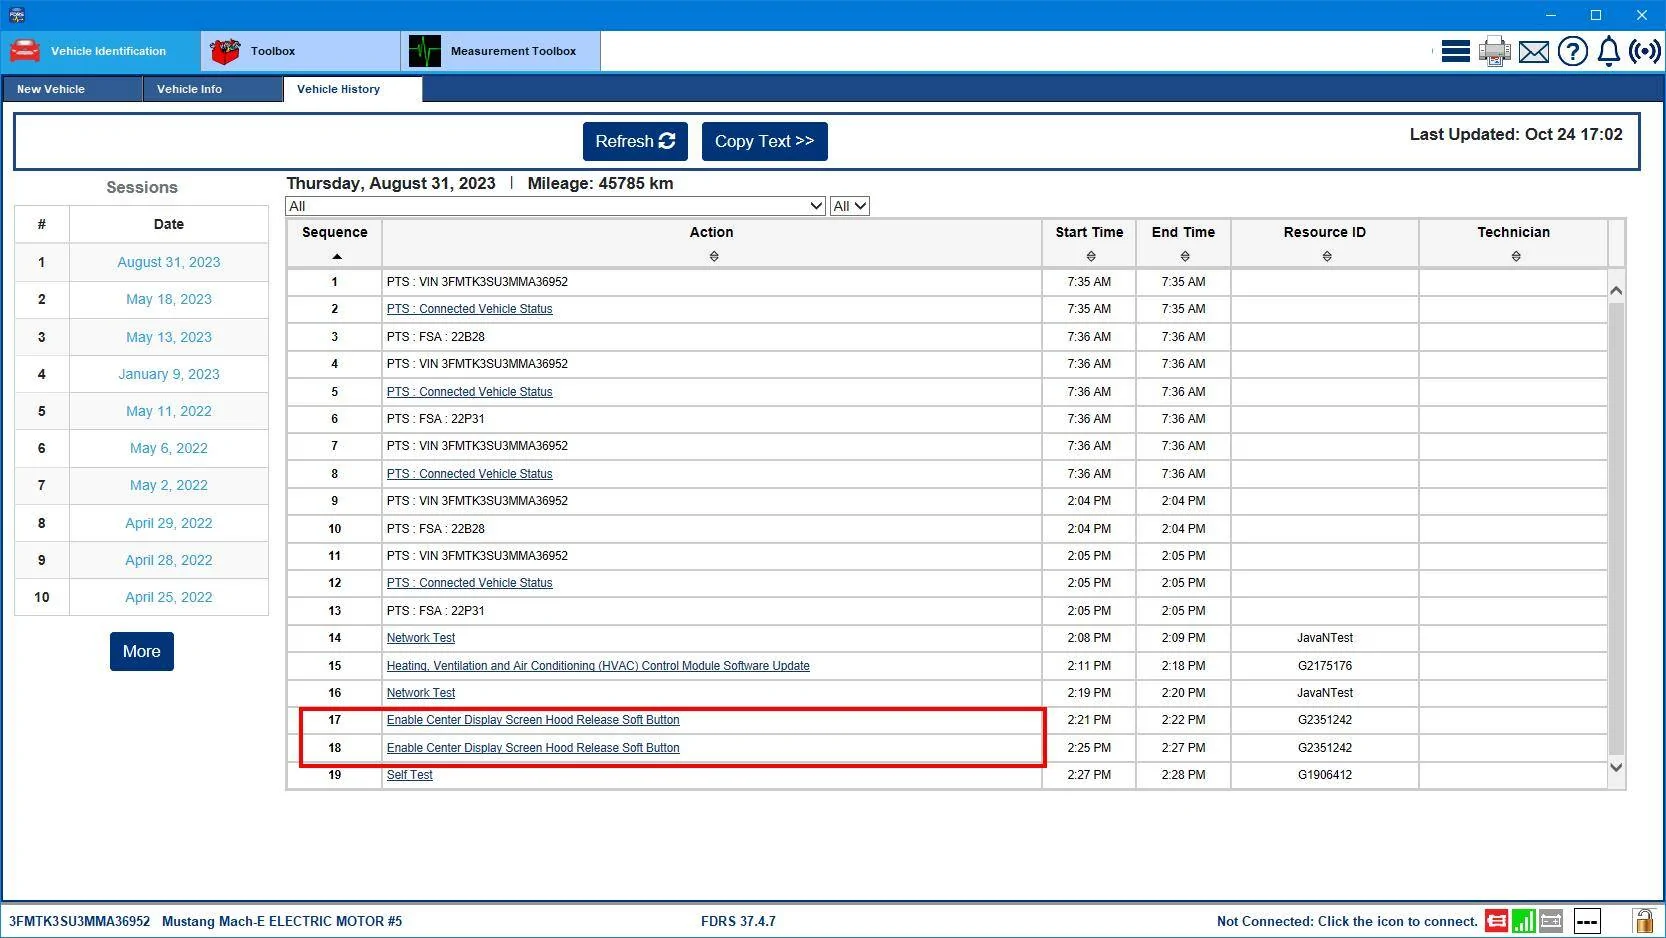Viewport: 1666px width, 938px height.
Task: Click the 'Mileage: 45785 km' text
Action: [600, 183]
